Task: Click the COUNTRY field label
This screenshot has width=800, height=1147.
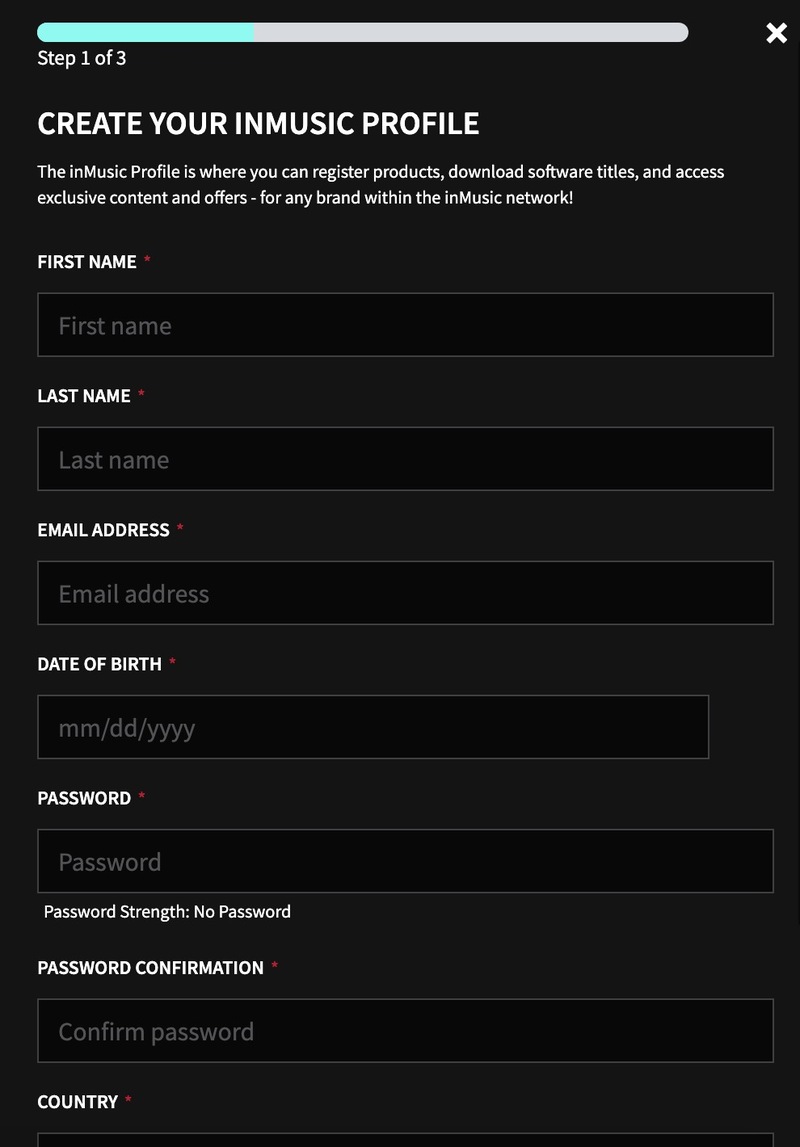Action: (78, 1102)
